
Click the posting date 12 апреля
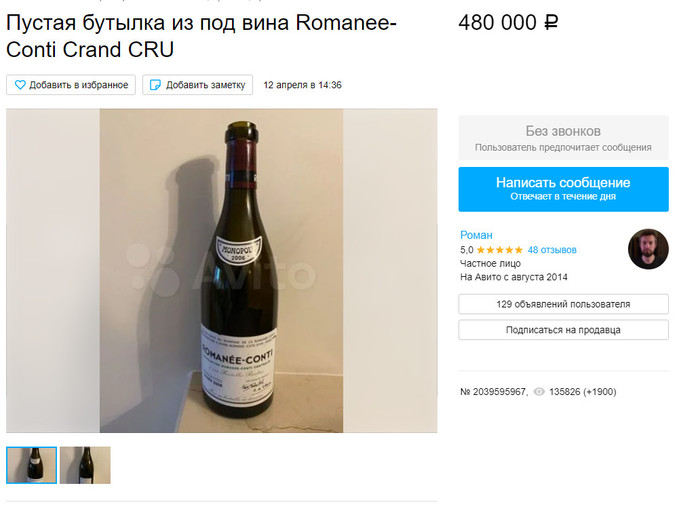302,85
